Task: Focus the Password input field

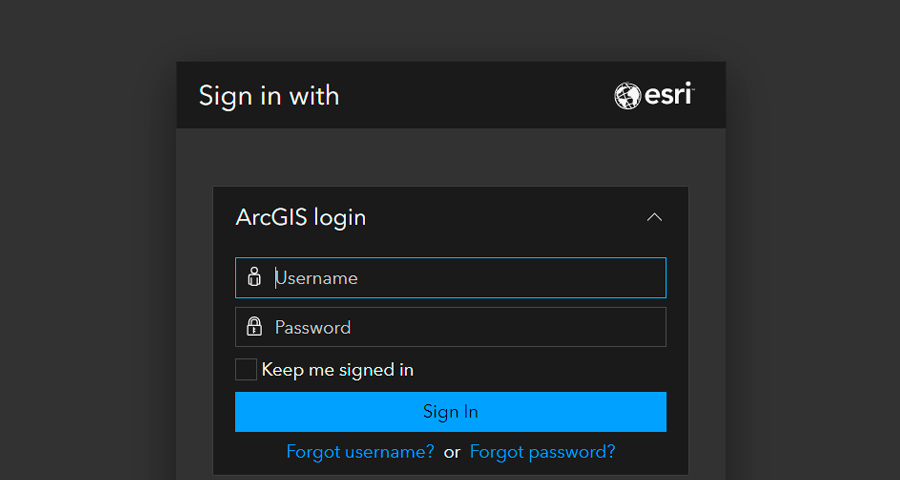Action: click(451, 327)
